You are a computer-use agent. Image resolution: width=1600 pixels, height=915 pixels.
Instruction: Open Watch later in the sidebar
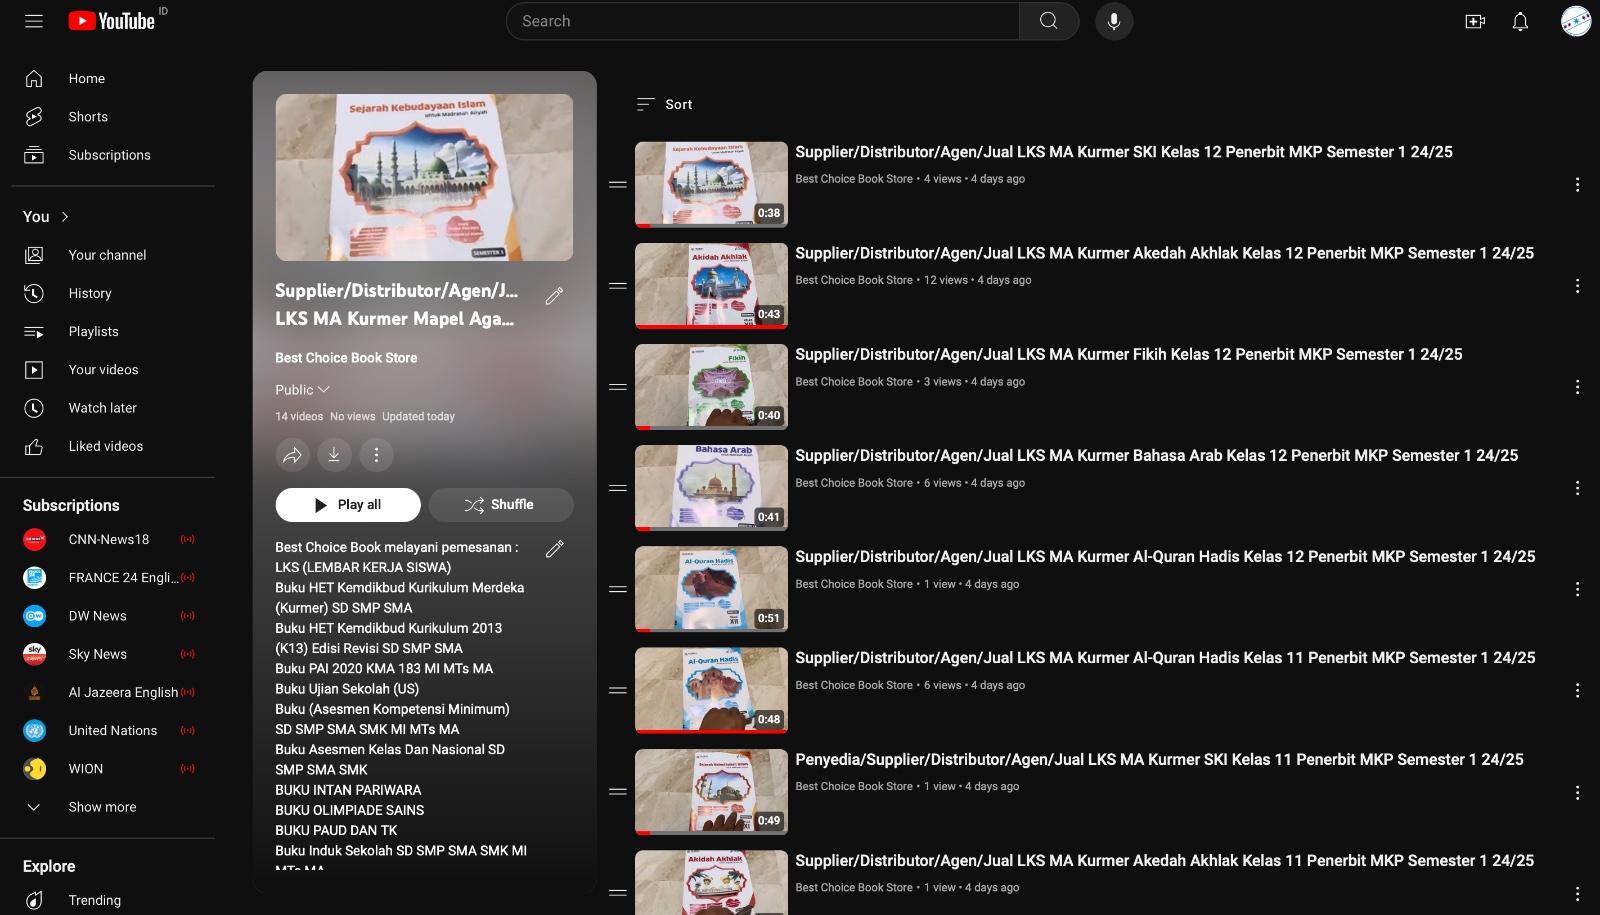[x=102, y=408]
